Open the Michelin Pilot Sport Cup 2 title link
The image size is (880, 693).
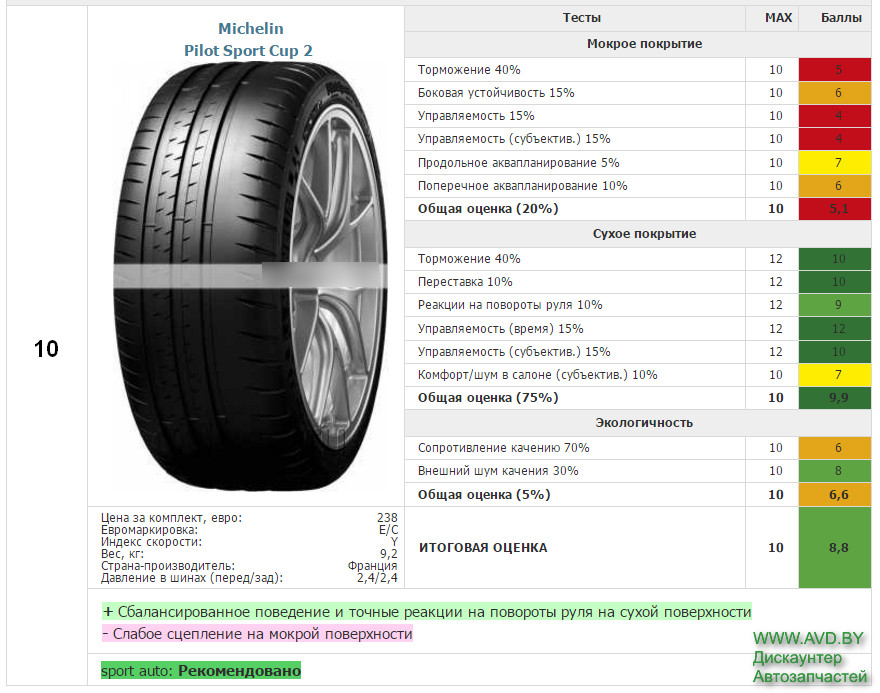(x=249, y=39)
